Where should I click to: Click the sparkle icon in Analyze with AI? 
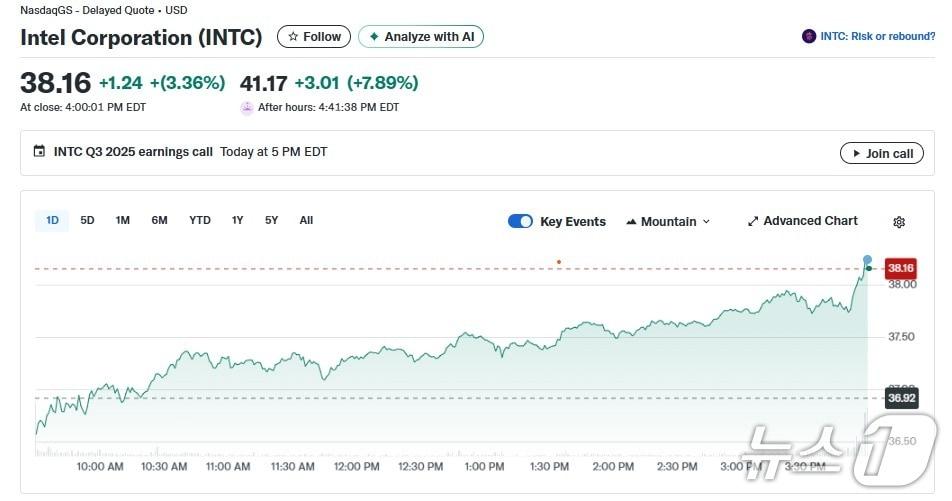click(374, 37)
